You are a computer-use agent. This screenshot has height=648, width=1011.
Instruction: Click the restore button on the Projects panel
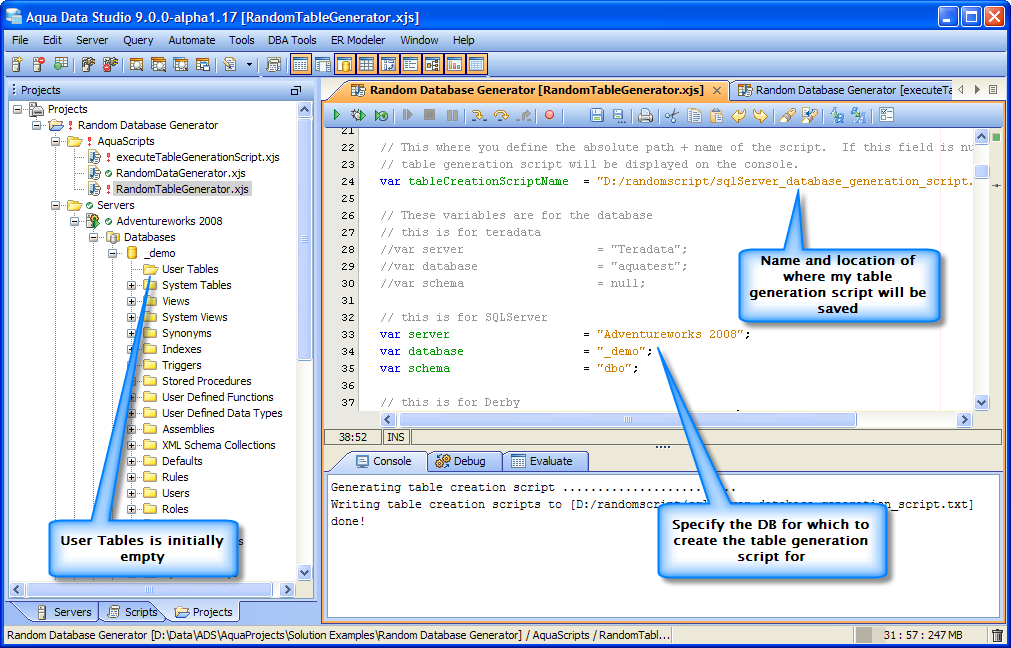click(x=296, y=90)
